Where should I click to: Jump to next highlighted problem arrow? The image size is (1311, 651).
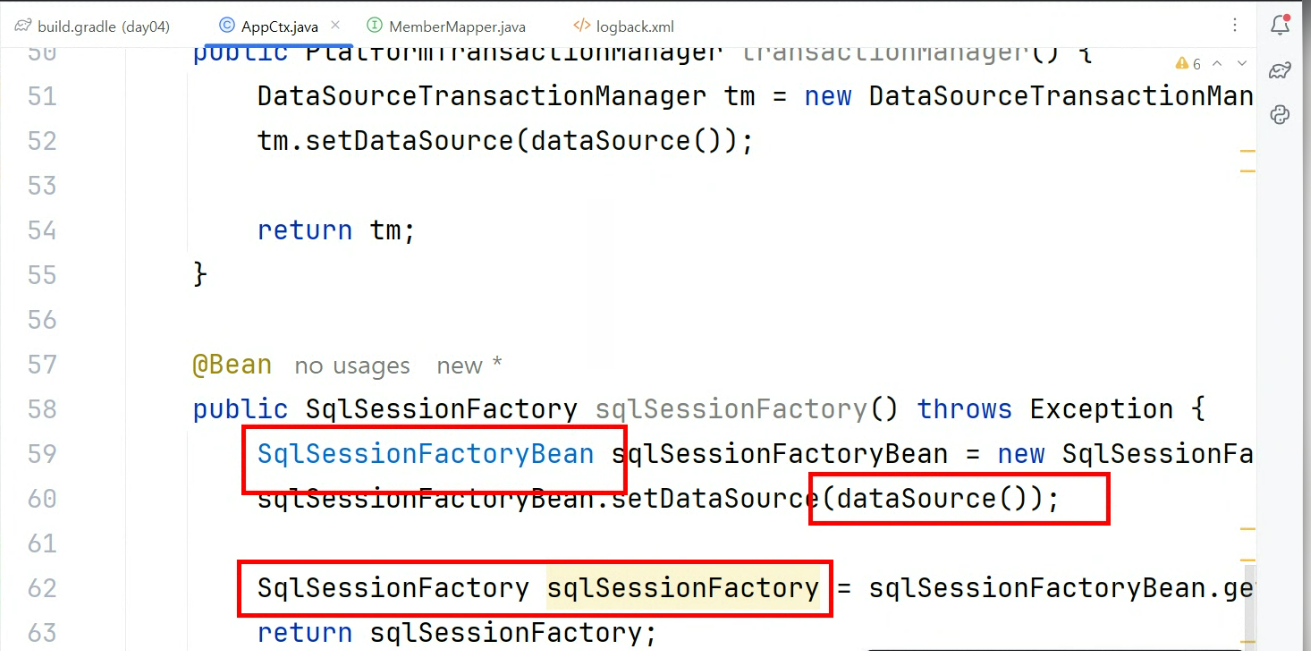1241,64
